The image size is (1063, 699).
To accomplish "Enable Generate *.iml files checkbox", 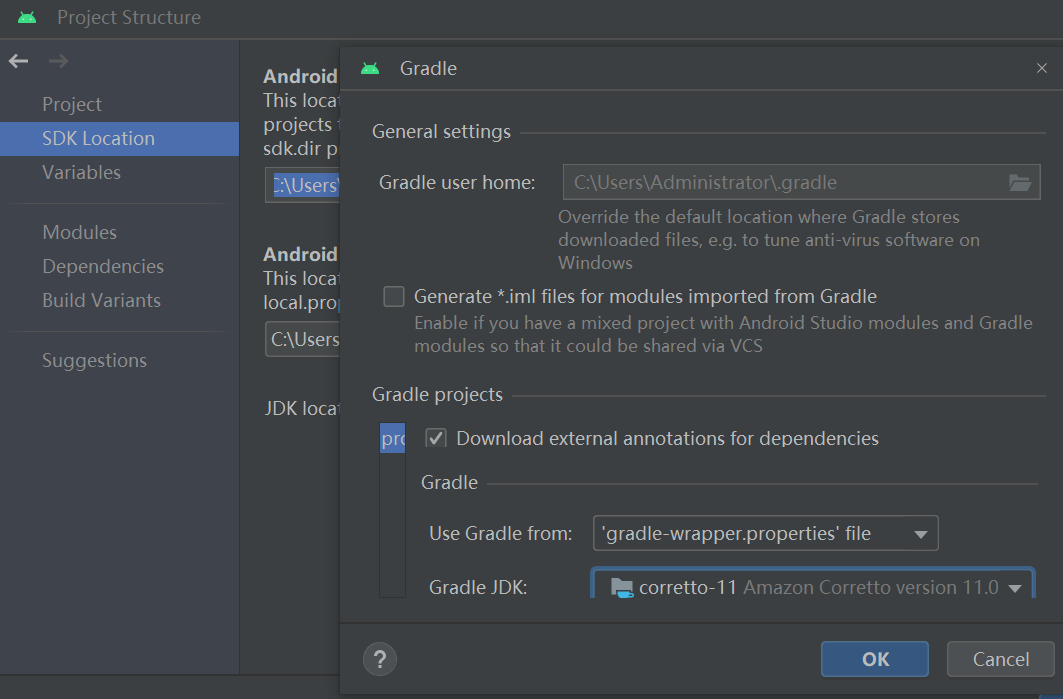I will (395, 297).
